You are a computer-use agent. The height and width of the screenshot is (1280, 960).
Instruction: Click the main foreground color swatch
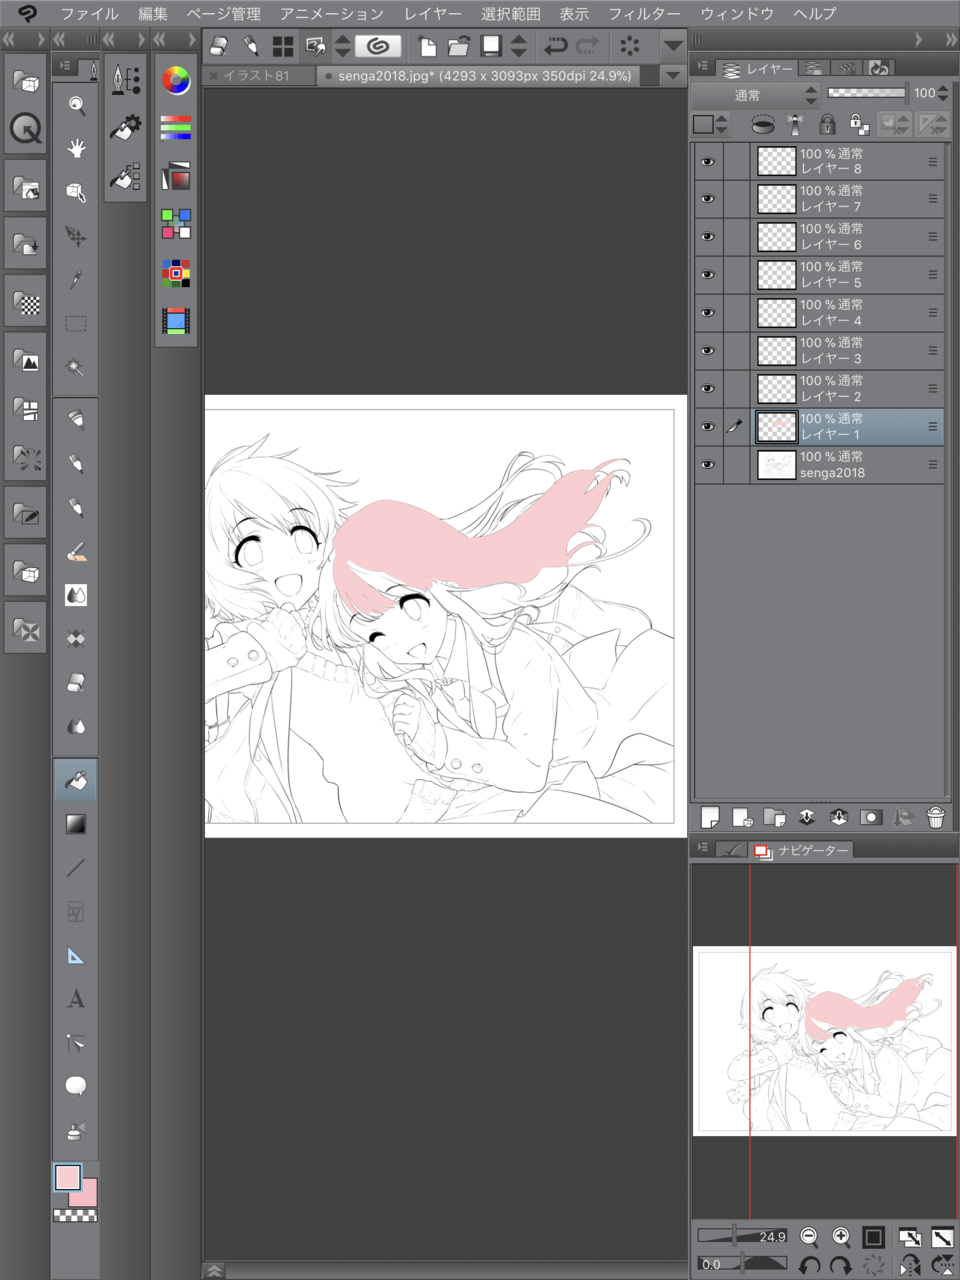(x=68, y=1177)
